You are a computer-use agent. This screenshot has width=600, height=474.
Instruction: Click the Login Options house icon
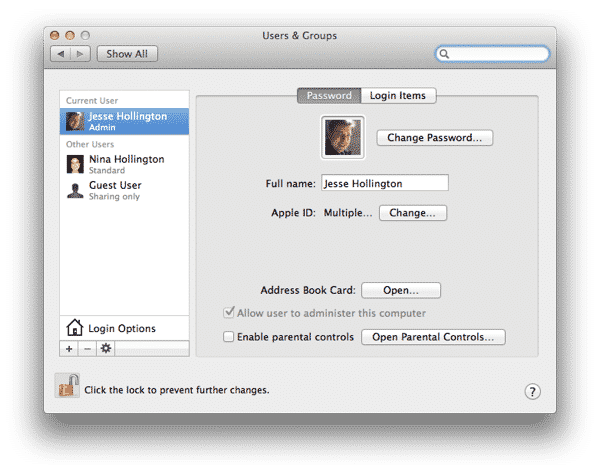75,327
